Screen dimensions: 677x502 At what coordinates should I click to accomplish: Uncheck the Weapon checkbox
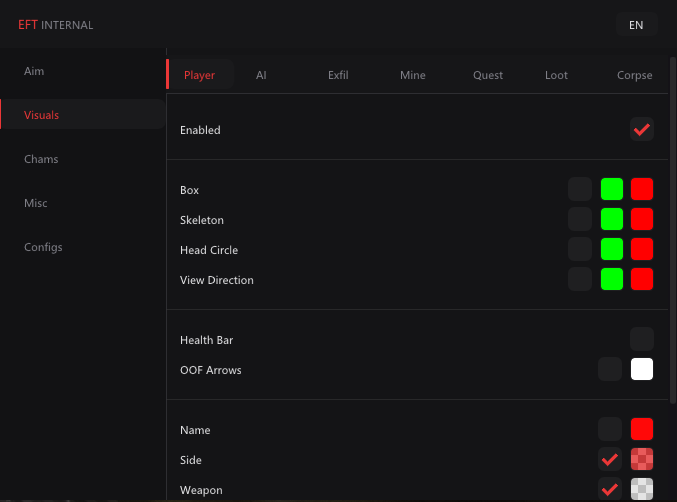pos(610,489)
